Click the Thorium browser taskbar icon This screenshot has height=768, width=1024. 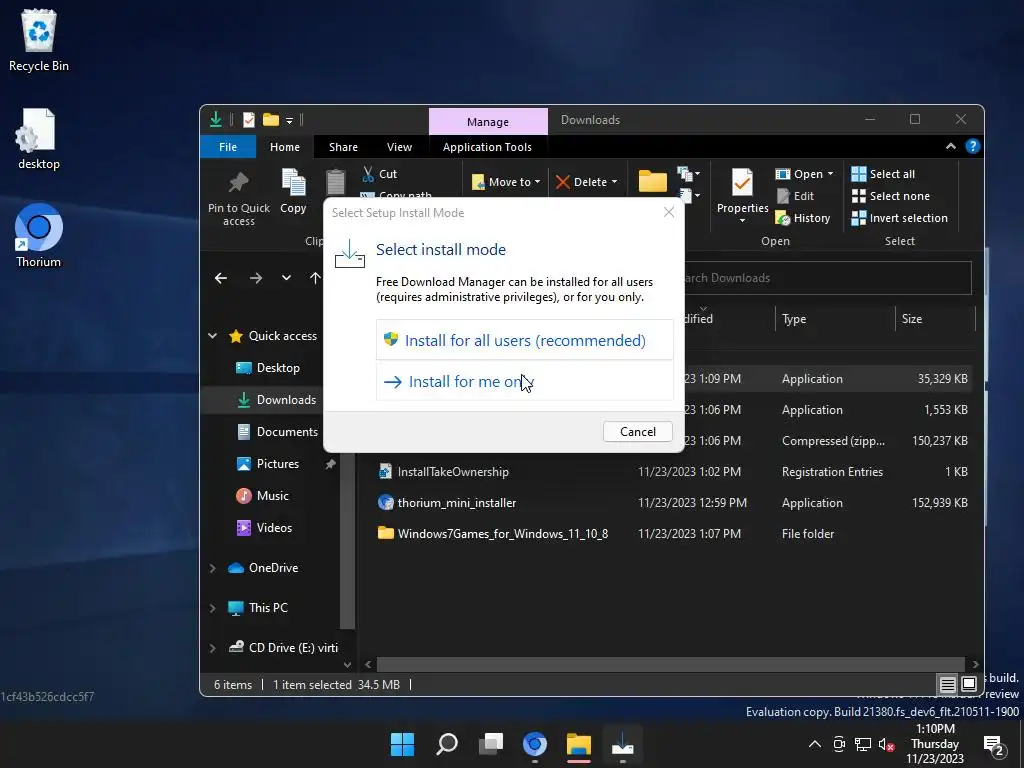(x=535, y=744)
